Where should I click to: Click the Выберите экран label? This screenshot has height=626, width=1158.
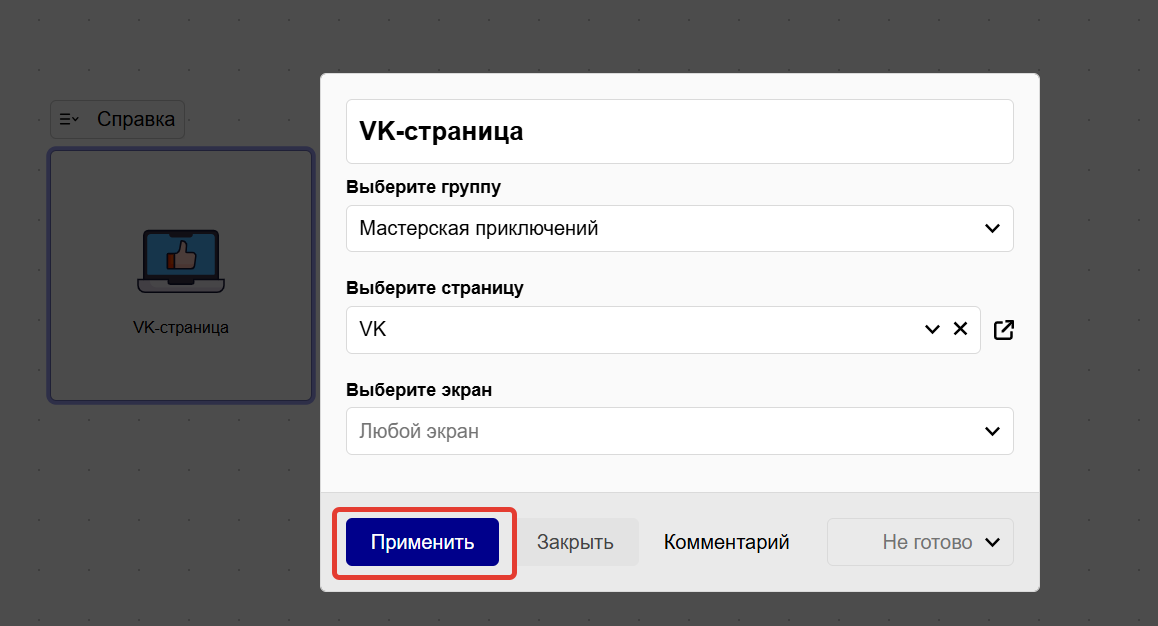click(419, 390)
